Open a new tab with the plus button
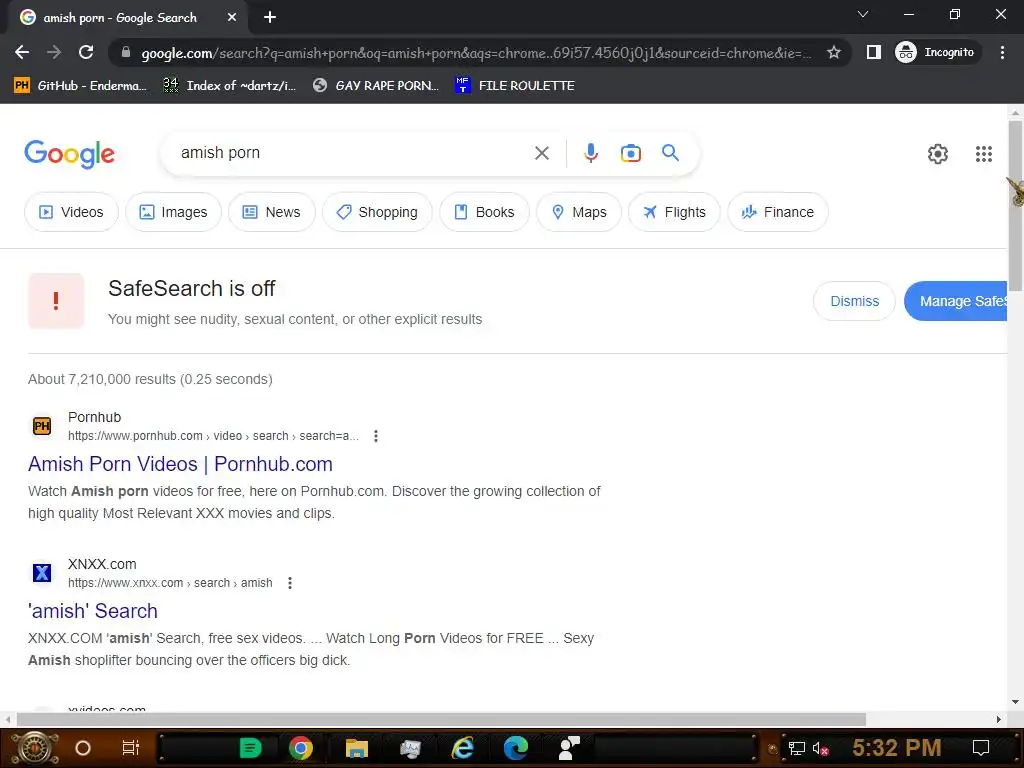This screenshot has width=1024, height=768. point(270,17)
